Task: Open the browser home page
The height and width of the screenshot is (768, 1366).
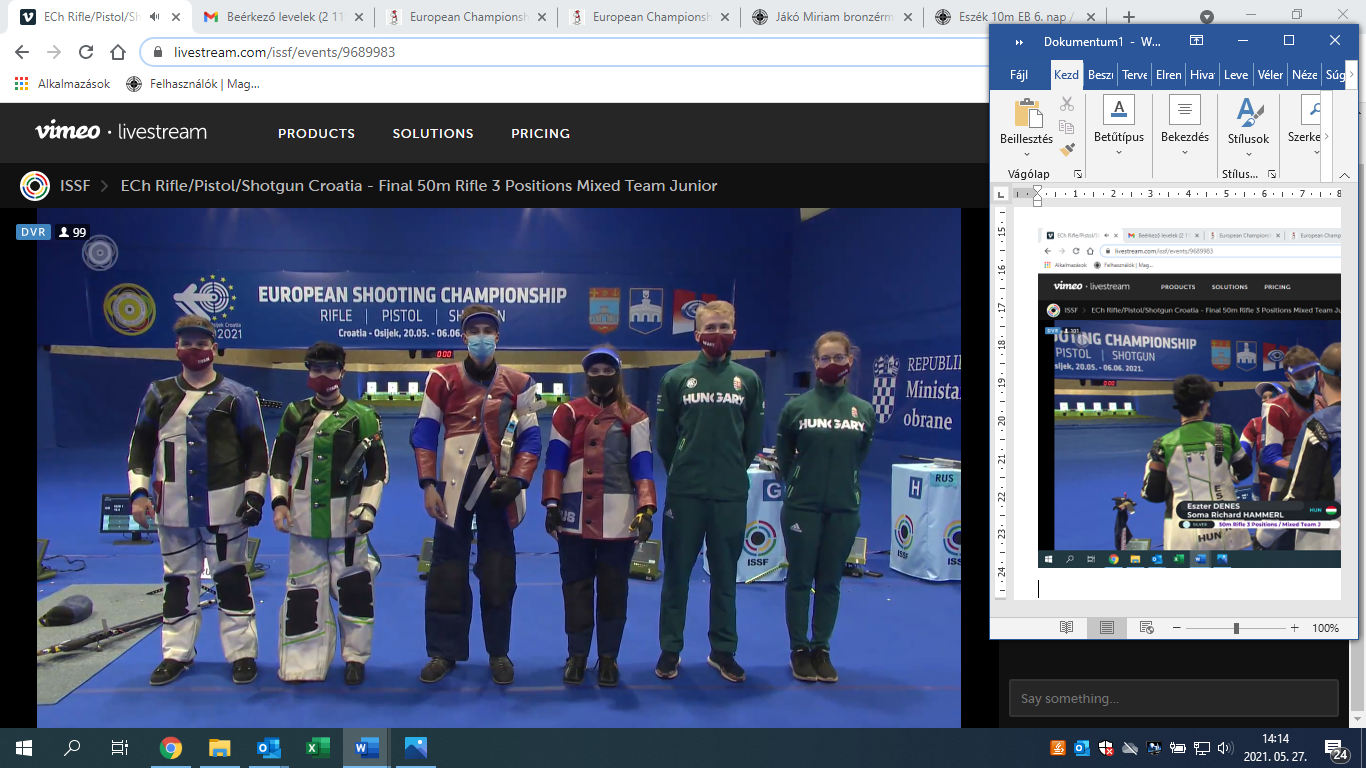Action: (118, 52)
